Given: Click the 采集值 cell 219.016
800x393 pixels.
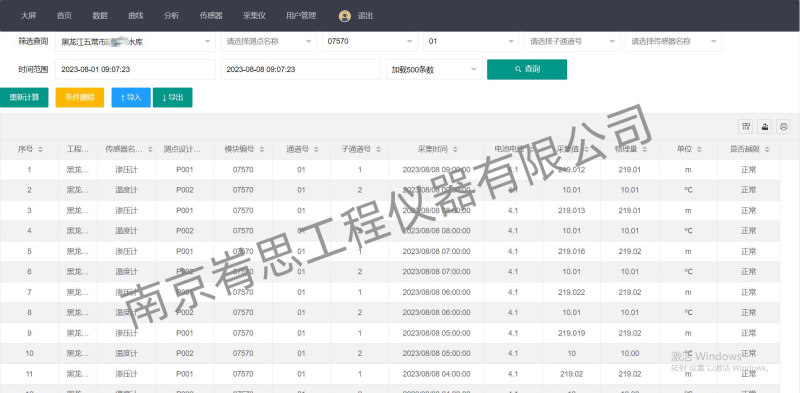Looking at the screenshot, I should click(571, 251).
